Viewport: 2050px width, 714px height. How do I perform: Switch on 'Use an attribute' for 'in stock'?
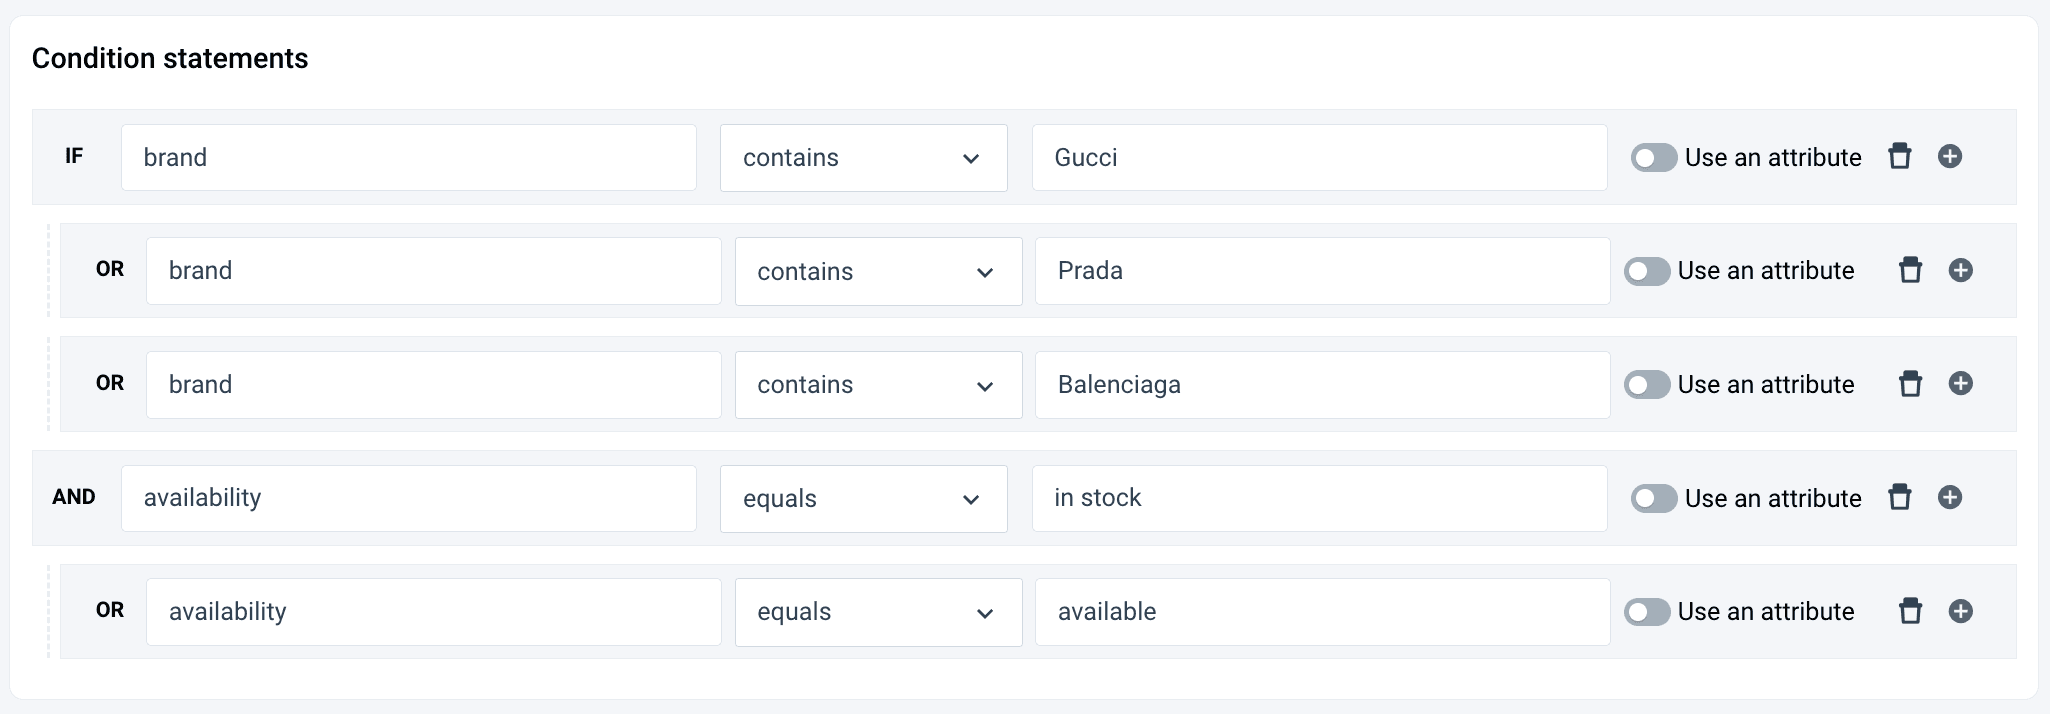point(1653,499)
